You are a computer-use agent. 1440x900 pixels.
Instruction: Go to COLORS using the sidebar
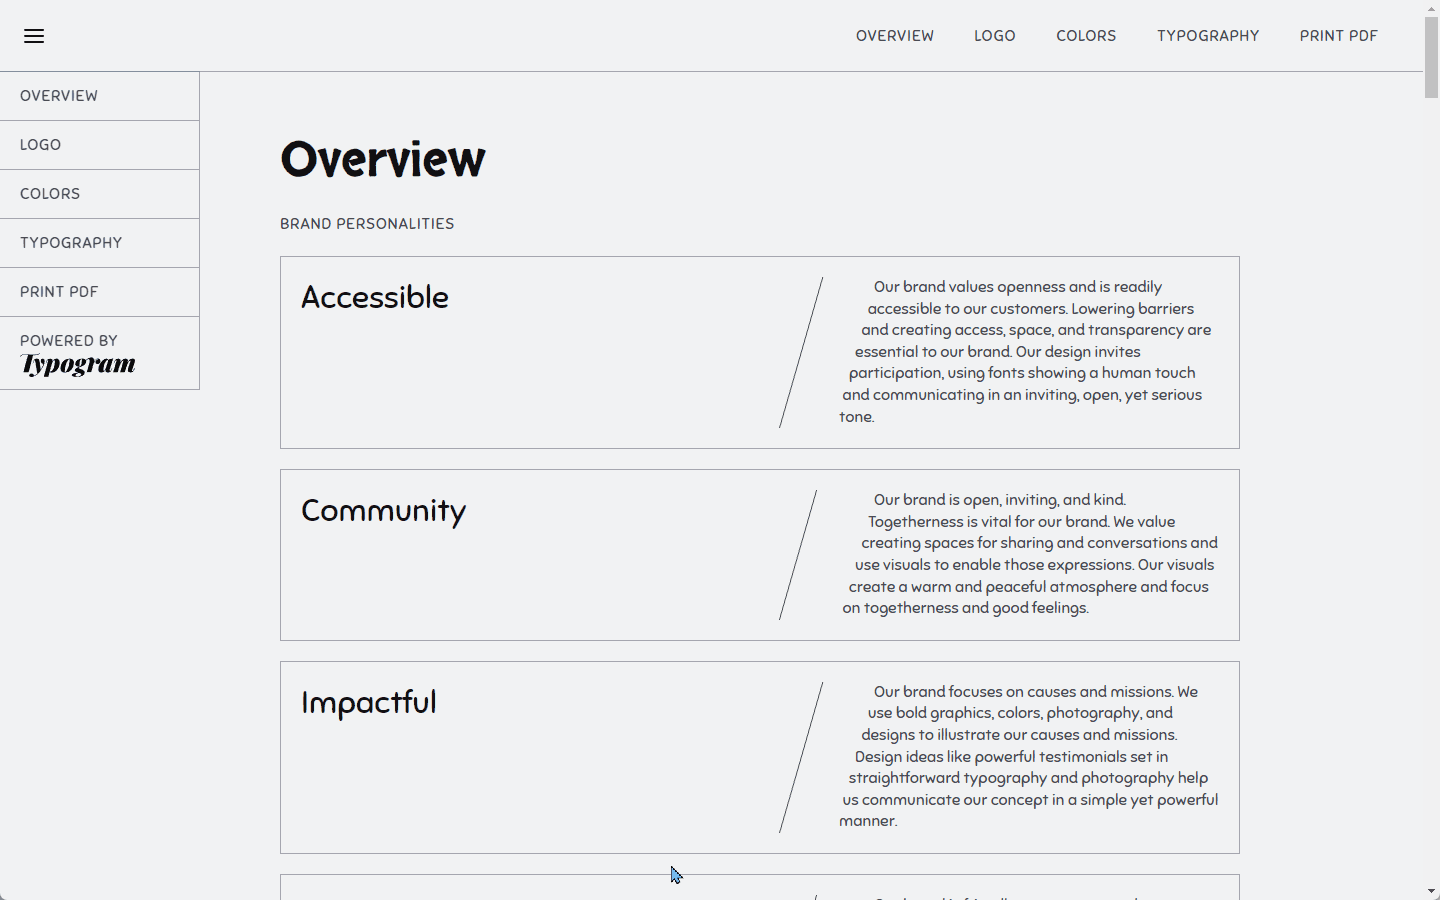point(50,193)
